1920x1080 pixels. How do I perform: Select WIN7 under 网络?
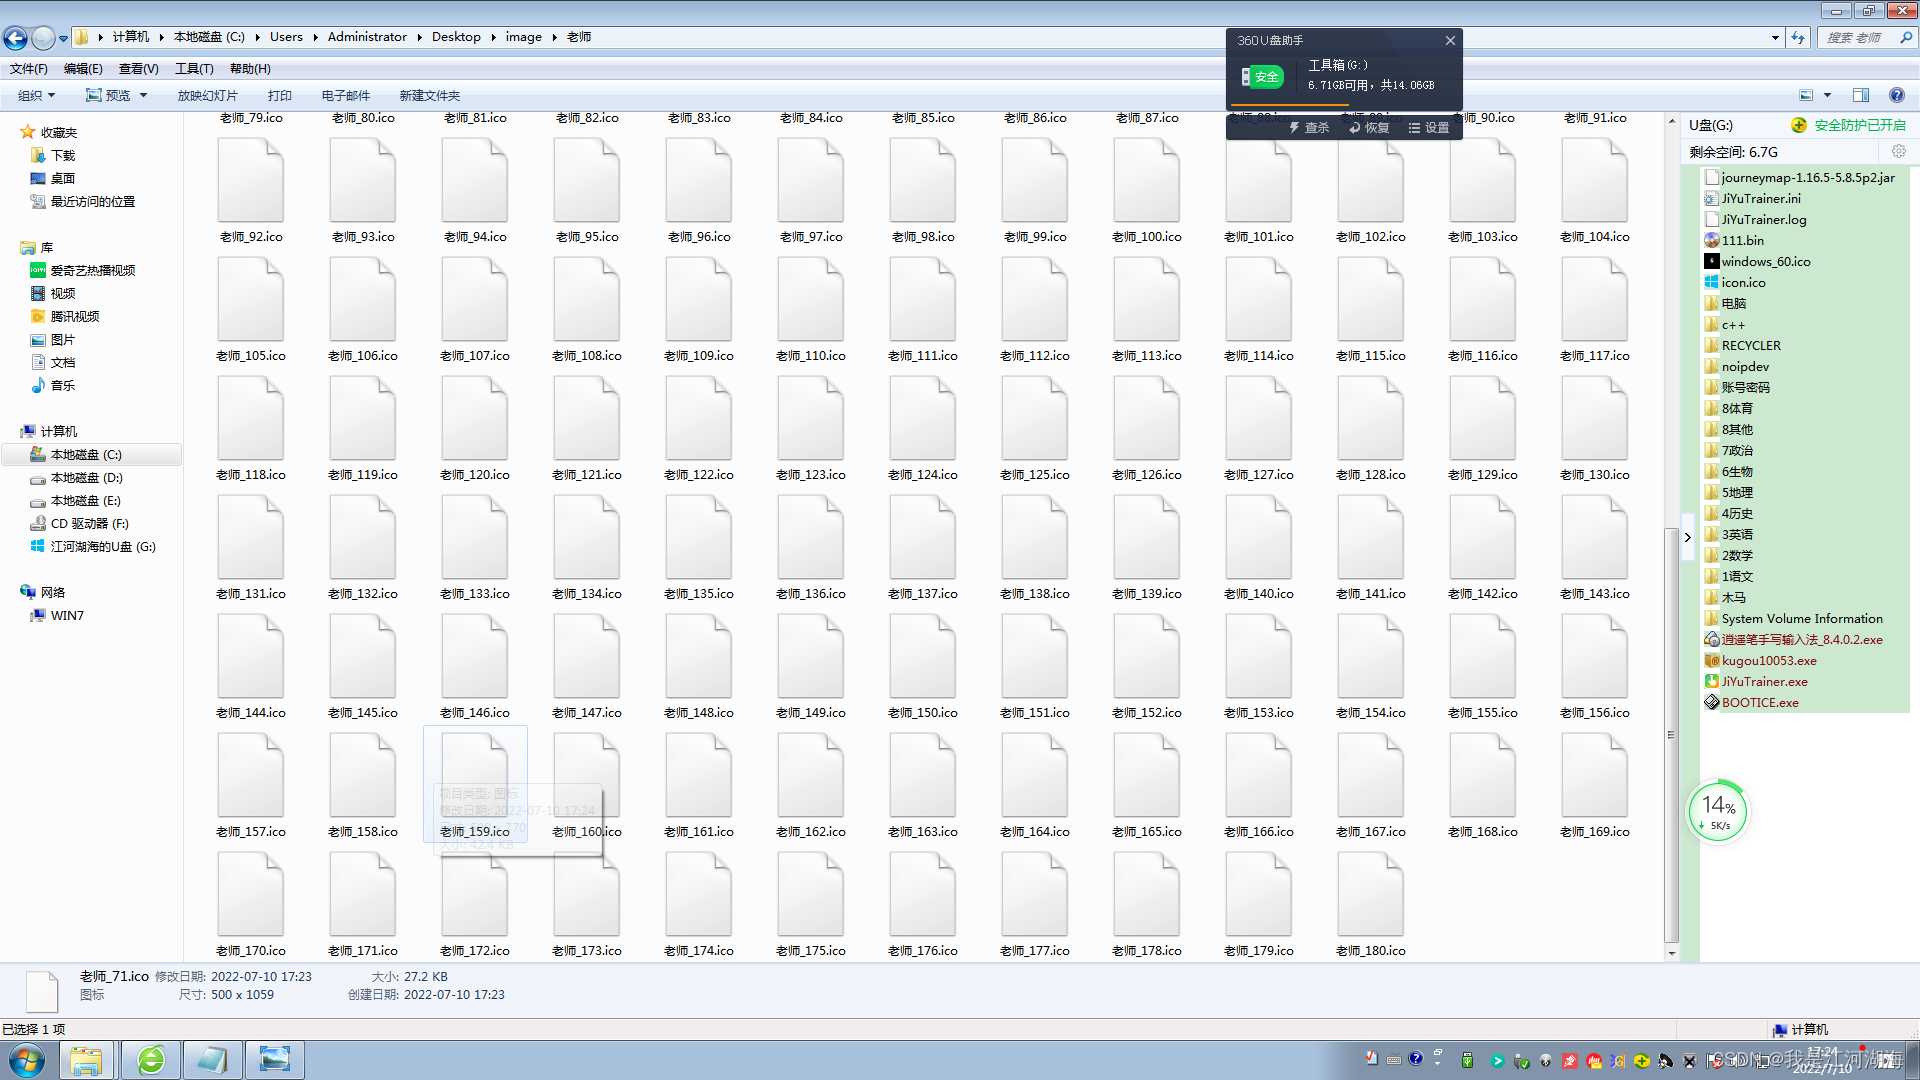pos(57,615)
